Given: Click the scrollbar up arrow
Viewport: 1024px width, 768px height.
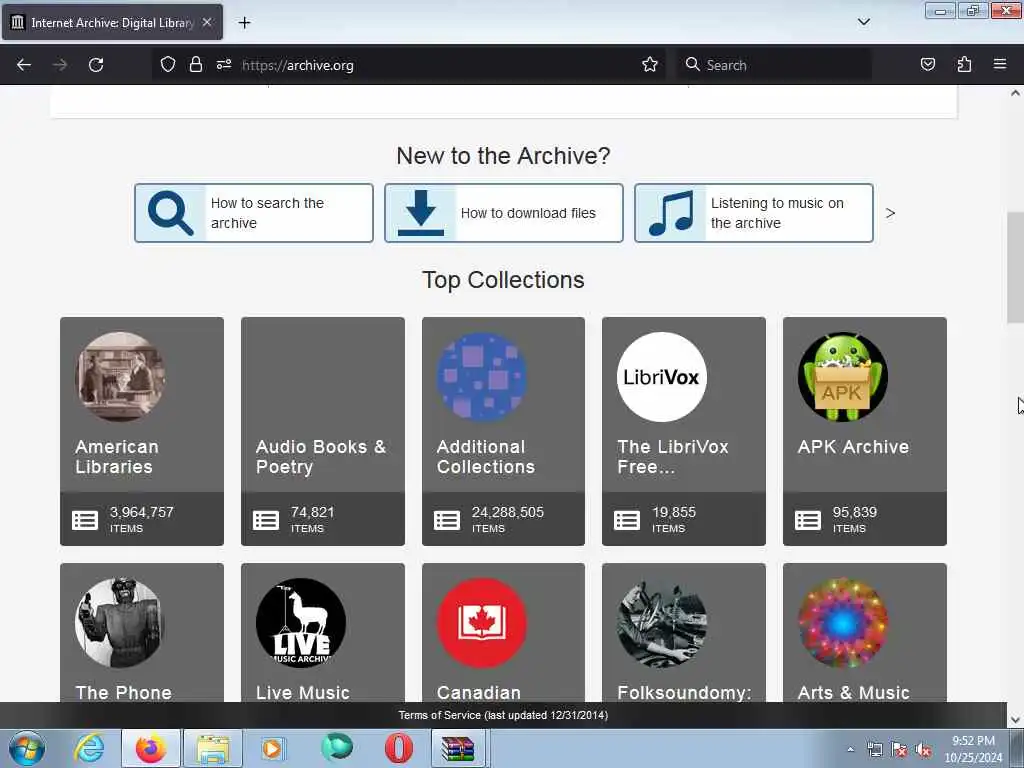Looking at the screenshot, I should click(x=1015, y=93).
